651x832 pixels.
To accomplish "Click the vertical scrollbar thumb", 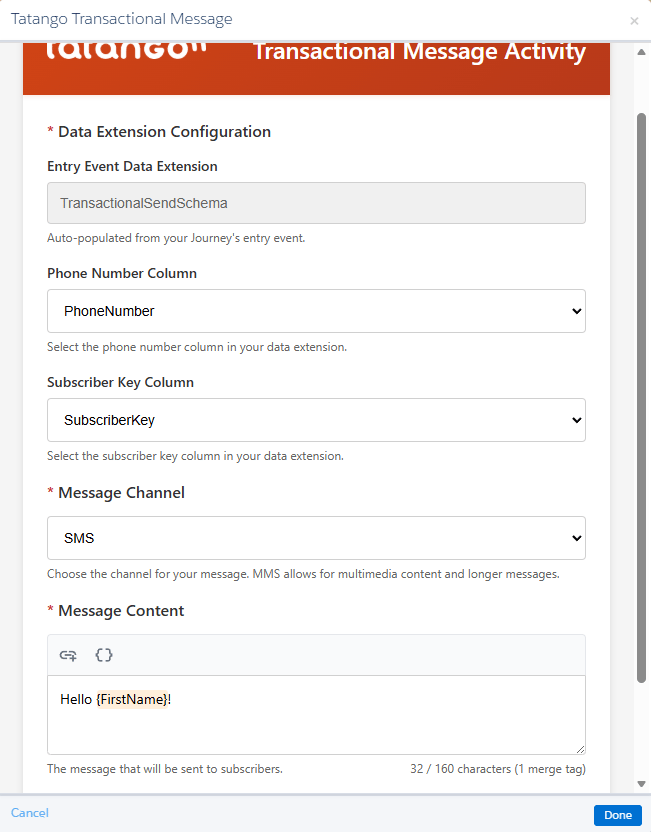I will [641, 398].
